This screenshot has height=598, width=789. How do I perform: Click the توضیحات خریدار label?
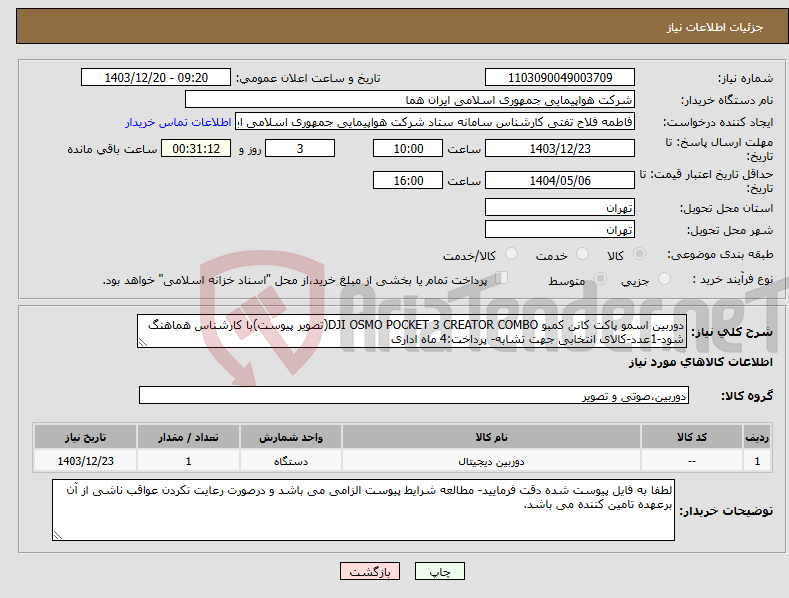[726, 511]
